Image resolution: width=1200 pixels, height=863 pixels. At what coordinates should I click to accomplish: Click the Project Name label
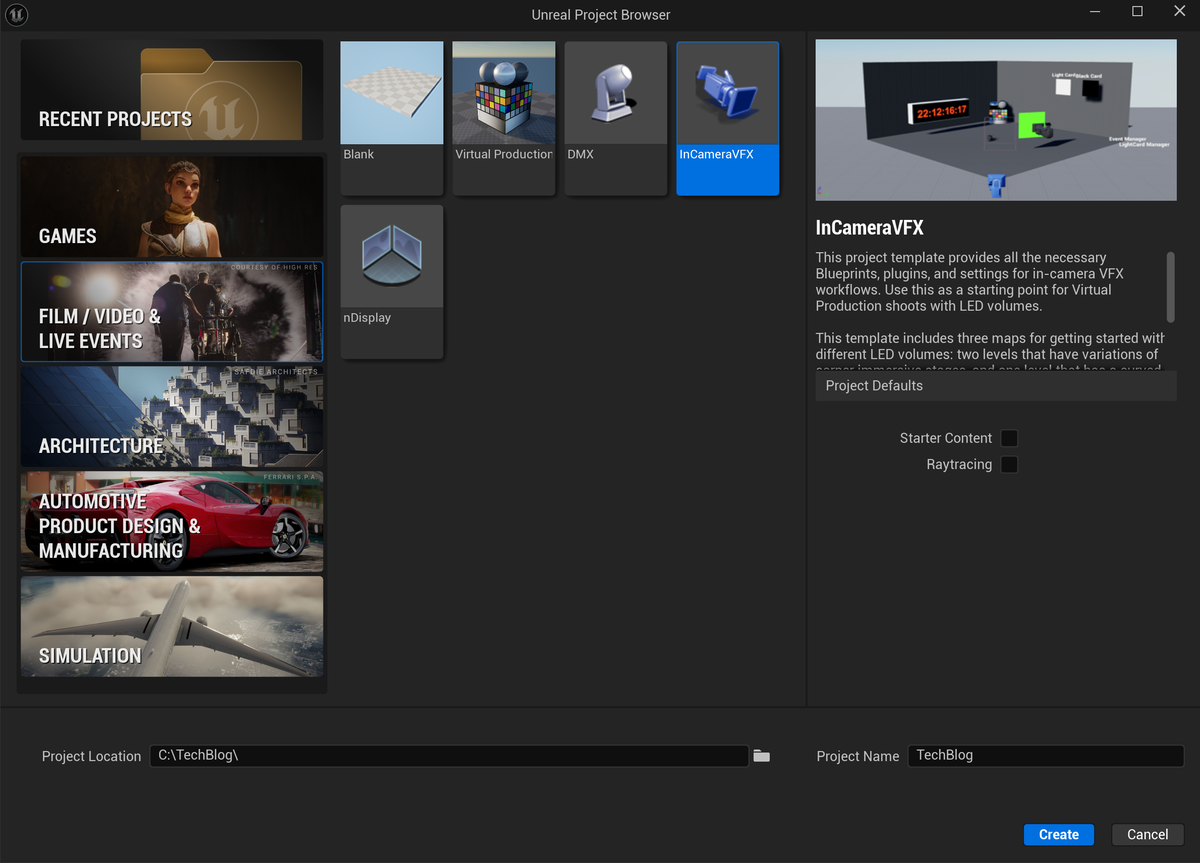[x=858, y=756]
